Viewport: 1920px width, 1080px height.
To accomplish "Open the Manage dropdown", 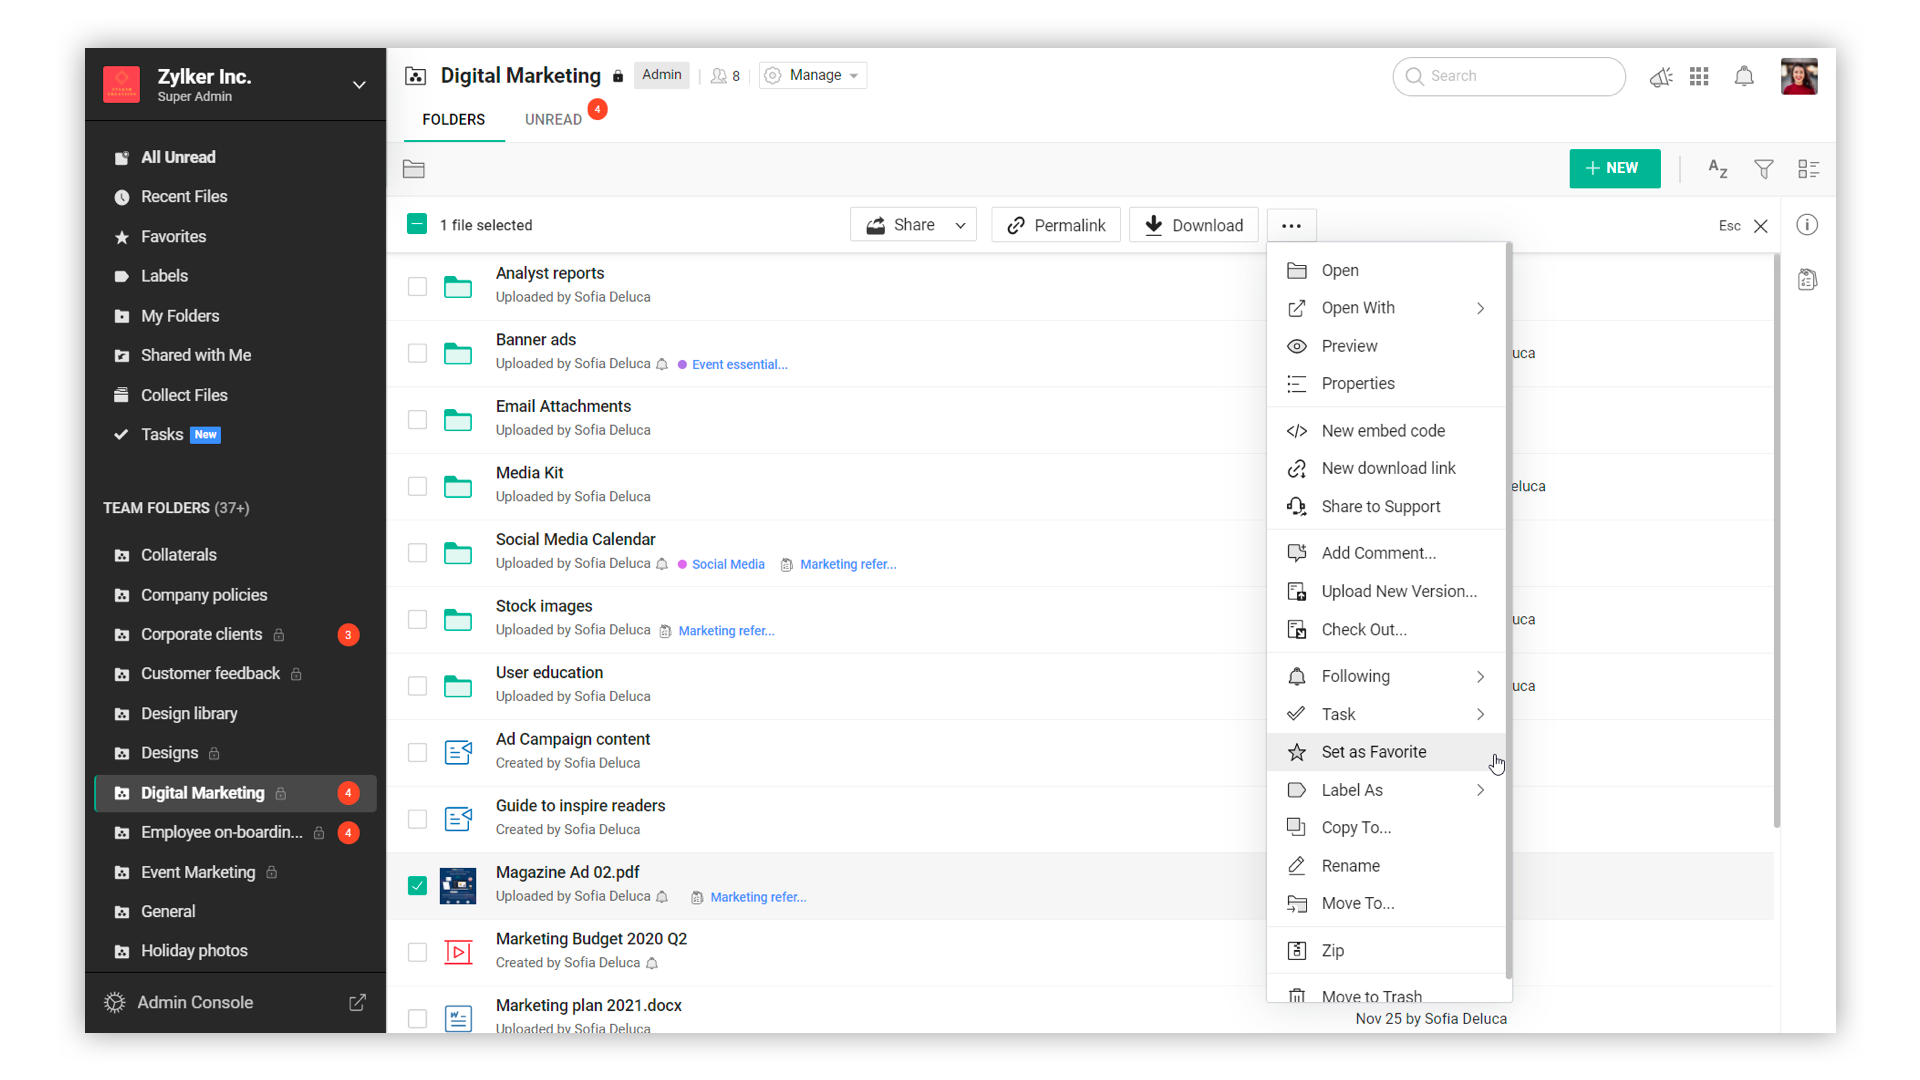I will [x=813, y=76].
